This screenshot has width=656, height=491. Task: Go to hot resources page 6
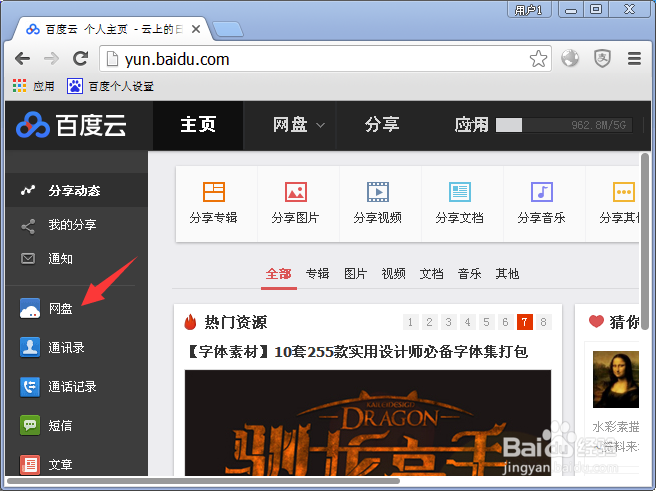505,322
